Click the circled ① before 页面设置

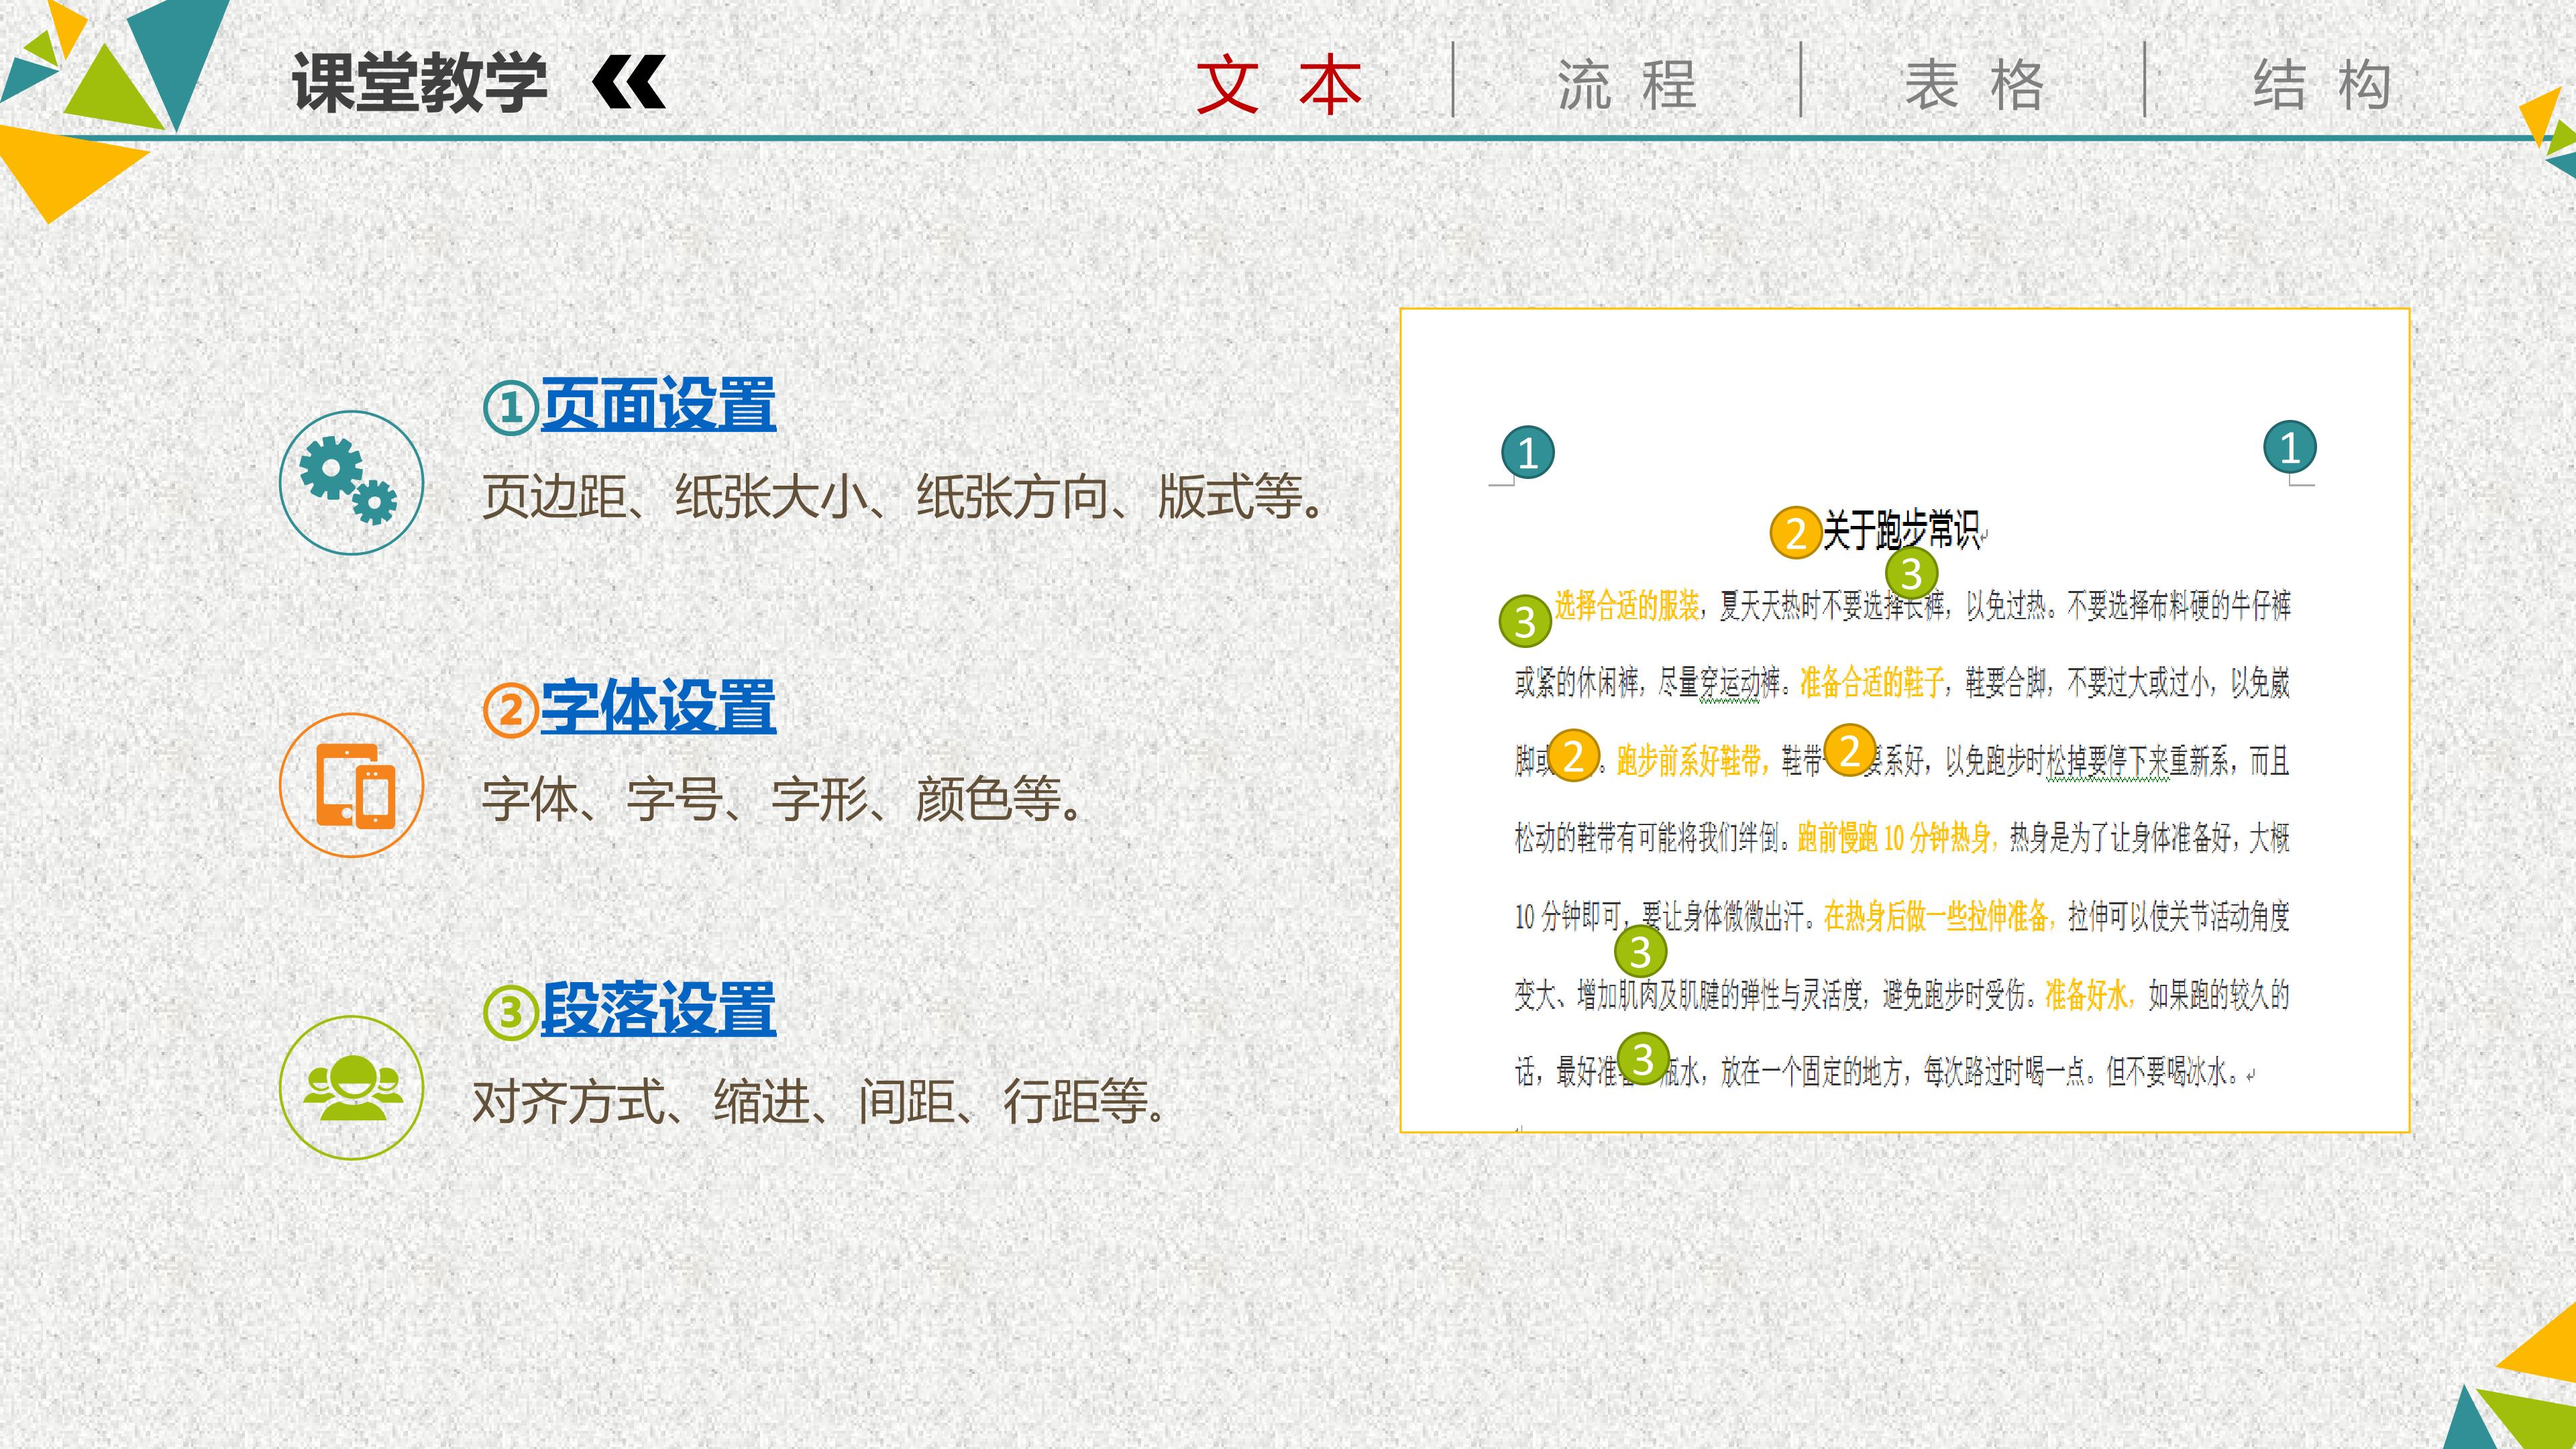(x=511, y=408)
